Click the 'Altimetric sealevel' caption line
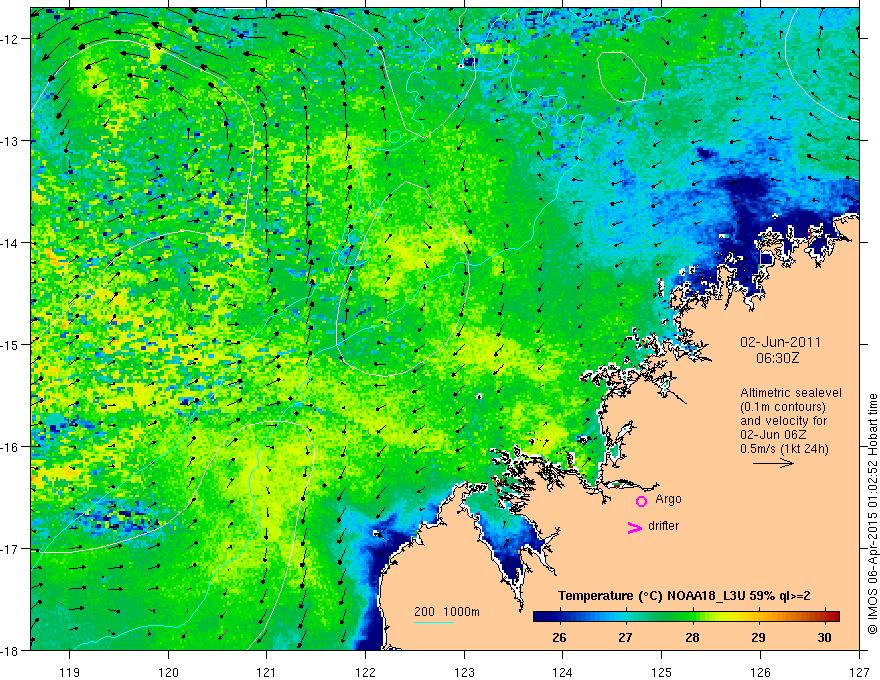 (790, 393)
